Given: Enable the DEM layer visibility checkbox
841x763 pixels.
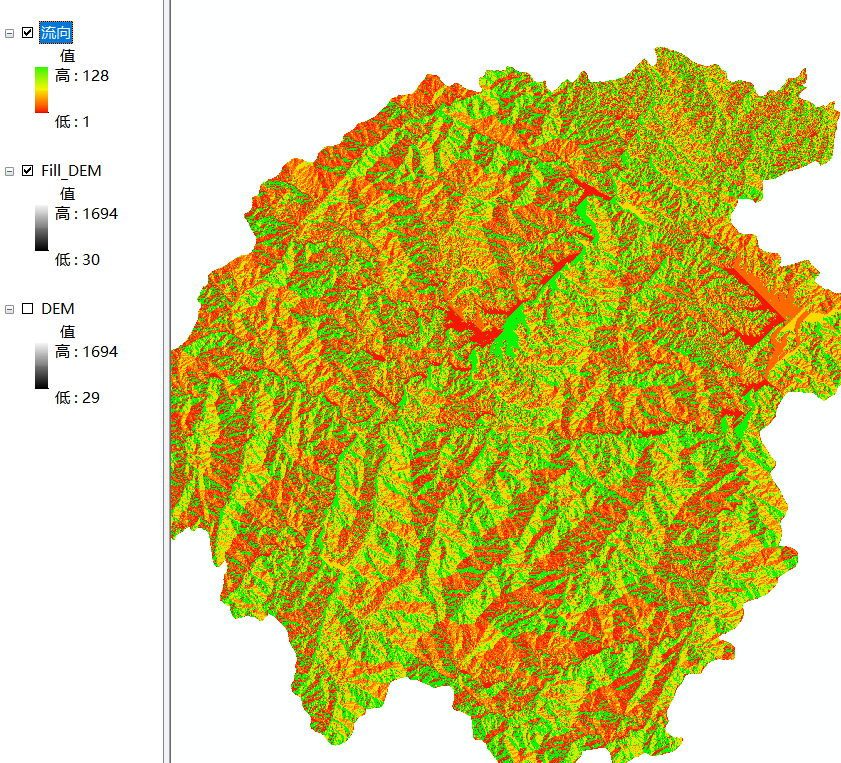Looking at the screenshot, I should click(x=27, y=309).
